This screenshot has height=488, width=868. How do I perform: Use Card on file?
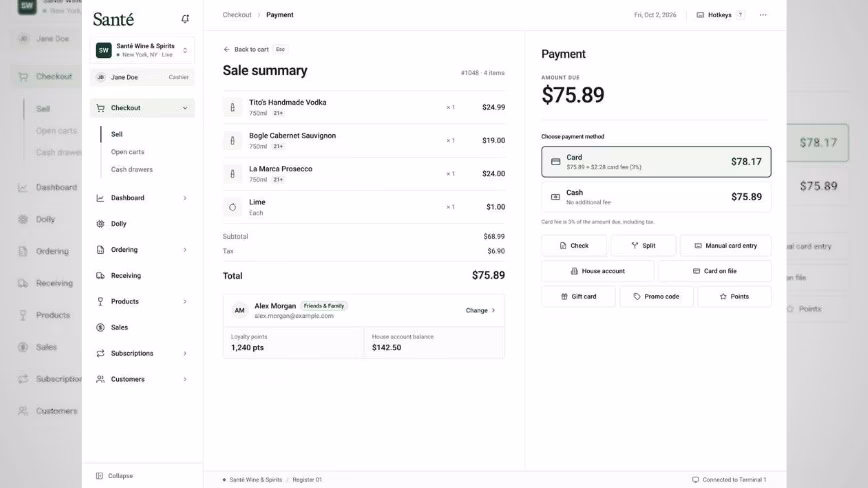coord(715,271)
